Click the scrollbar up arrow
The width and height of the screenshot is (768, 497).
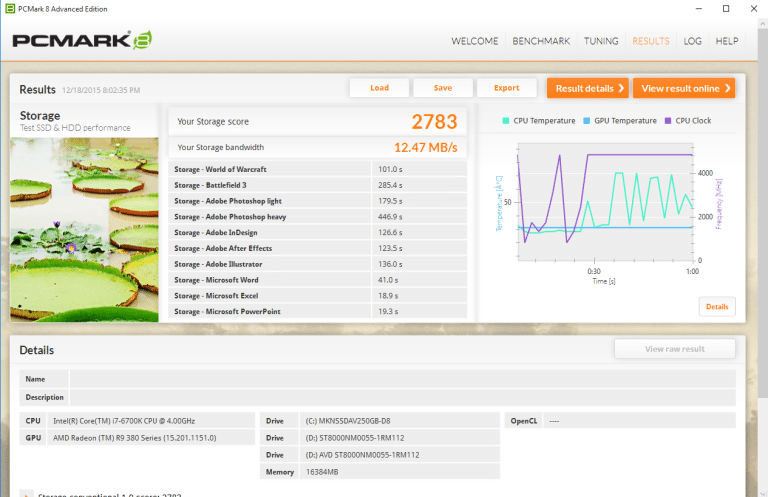click(763, 24)
